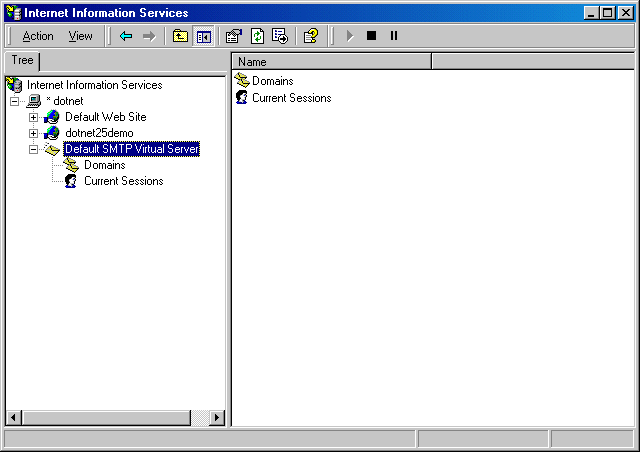This screenshot has height=452, width=640.
Task: Collapse the dotnet computer node
Action: click(x=14, y=101)
